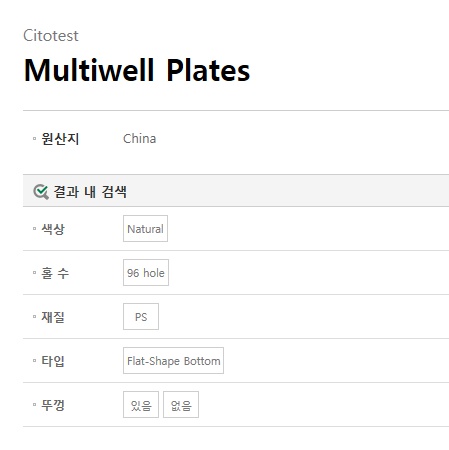Click the China origin value
Image resolution: width=449 pixels, height=450 pixels.
[139, 139]
